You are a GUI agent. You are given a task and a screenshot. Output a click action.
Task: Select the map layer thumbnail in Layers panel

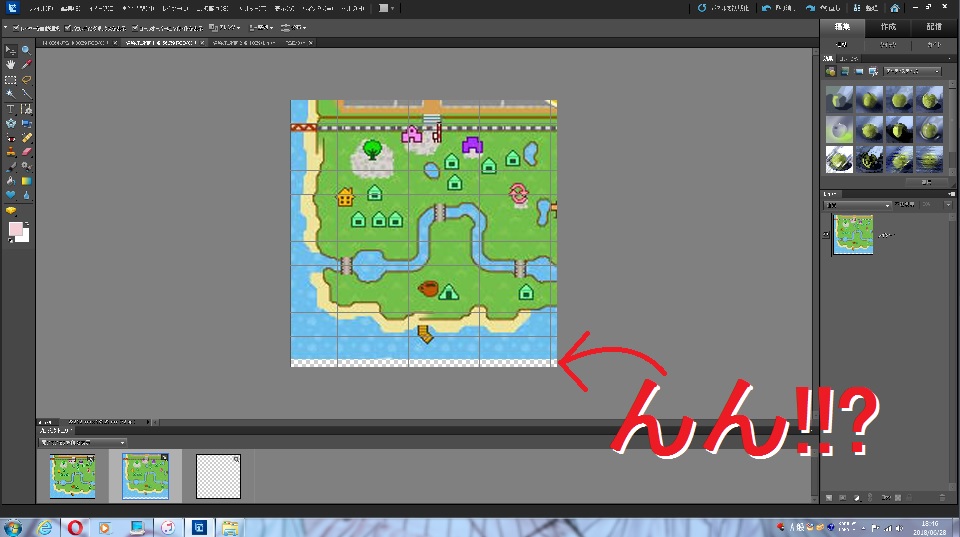coord(853,235)
